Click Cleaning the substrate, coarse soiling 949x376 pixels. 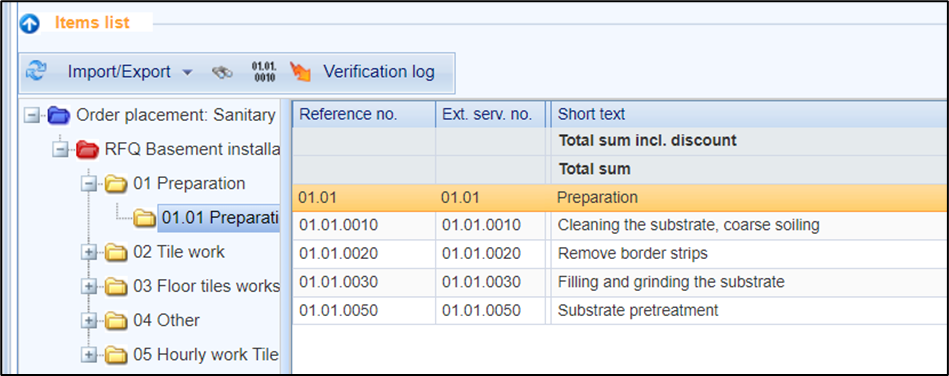coord(688,226)
